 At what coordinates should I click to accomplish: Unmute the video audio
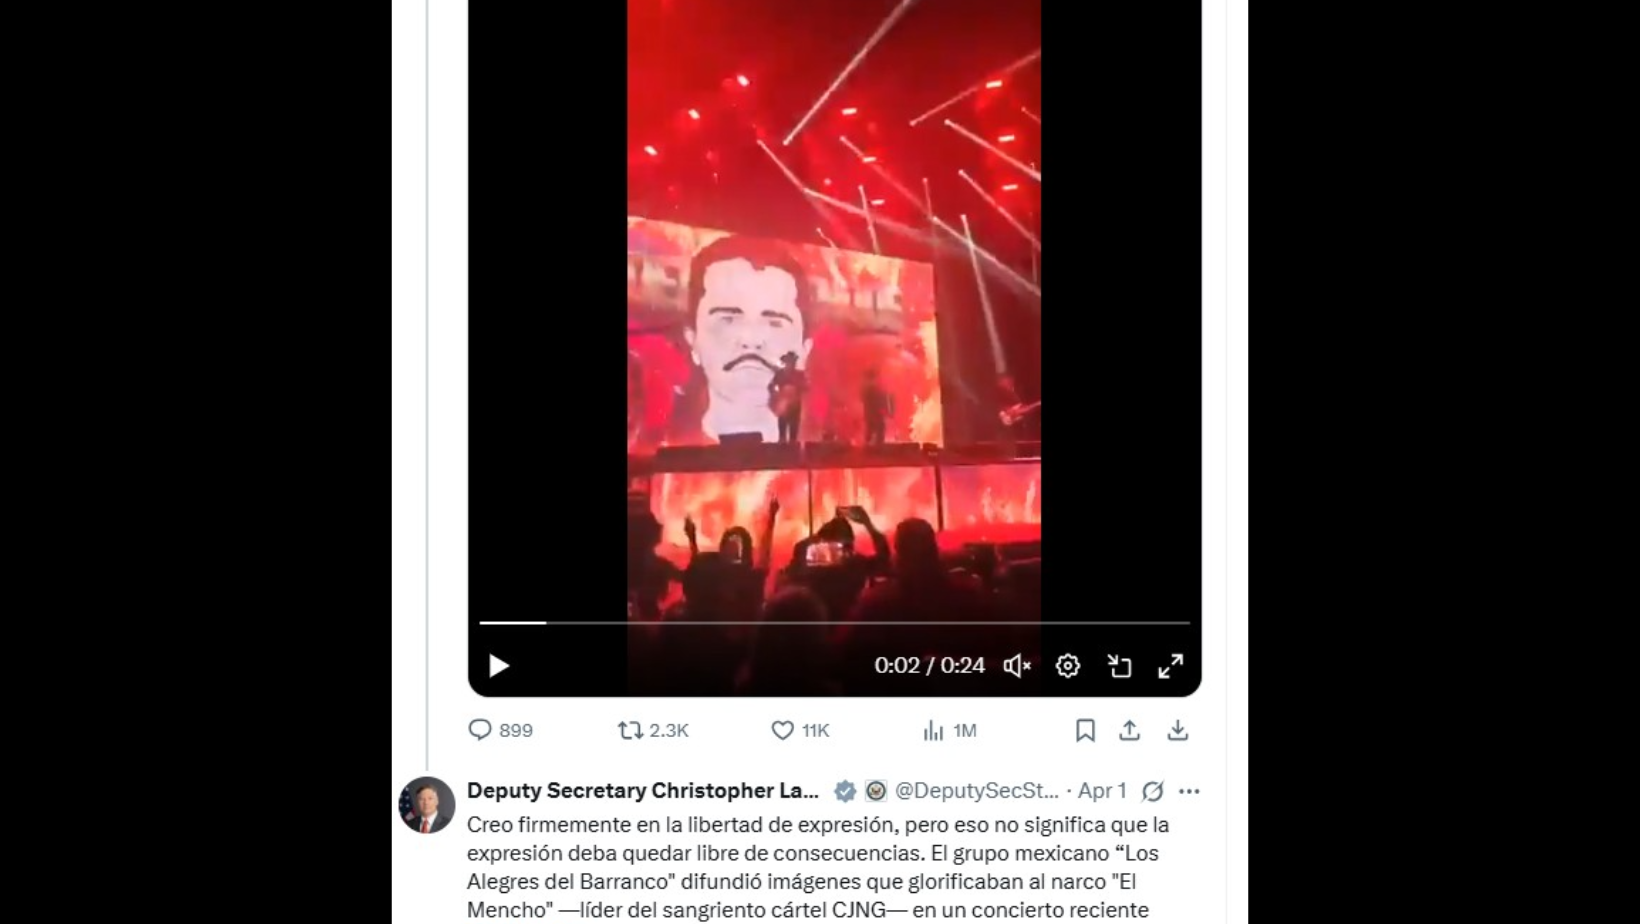(x=1016, y=666)
